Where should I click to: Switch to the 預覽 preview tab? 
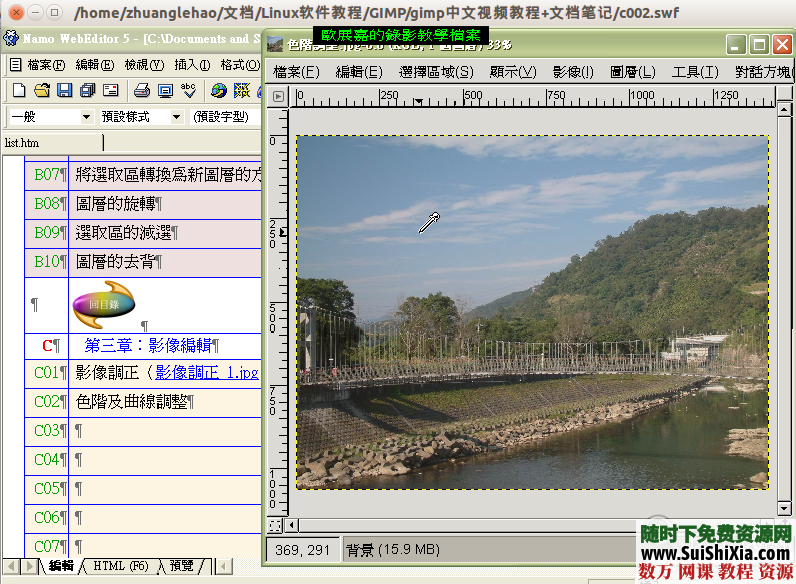click(182, 566)
